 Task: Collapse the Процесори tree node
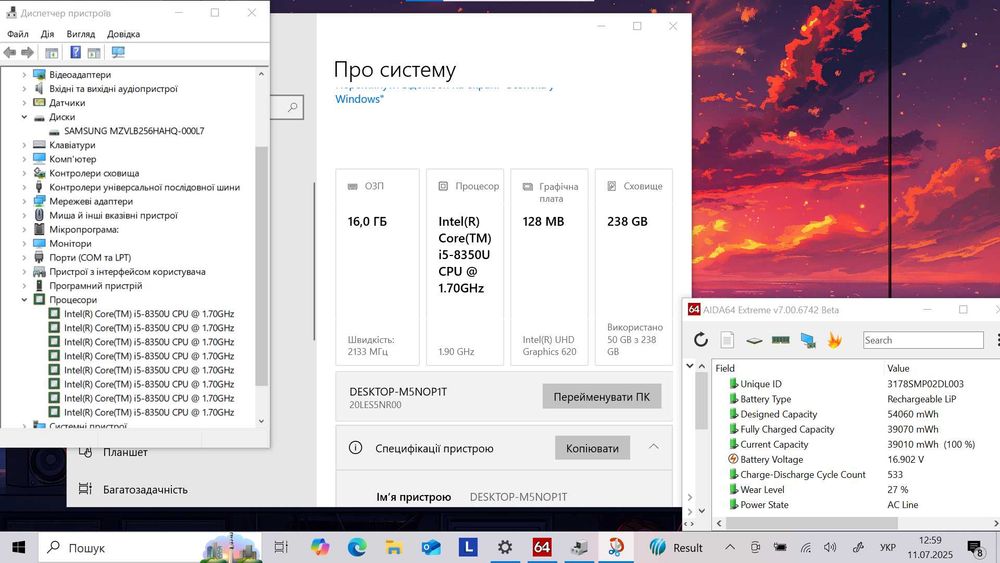(24, 300)
